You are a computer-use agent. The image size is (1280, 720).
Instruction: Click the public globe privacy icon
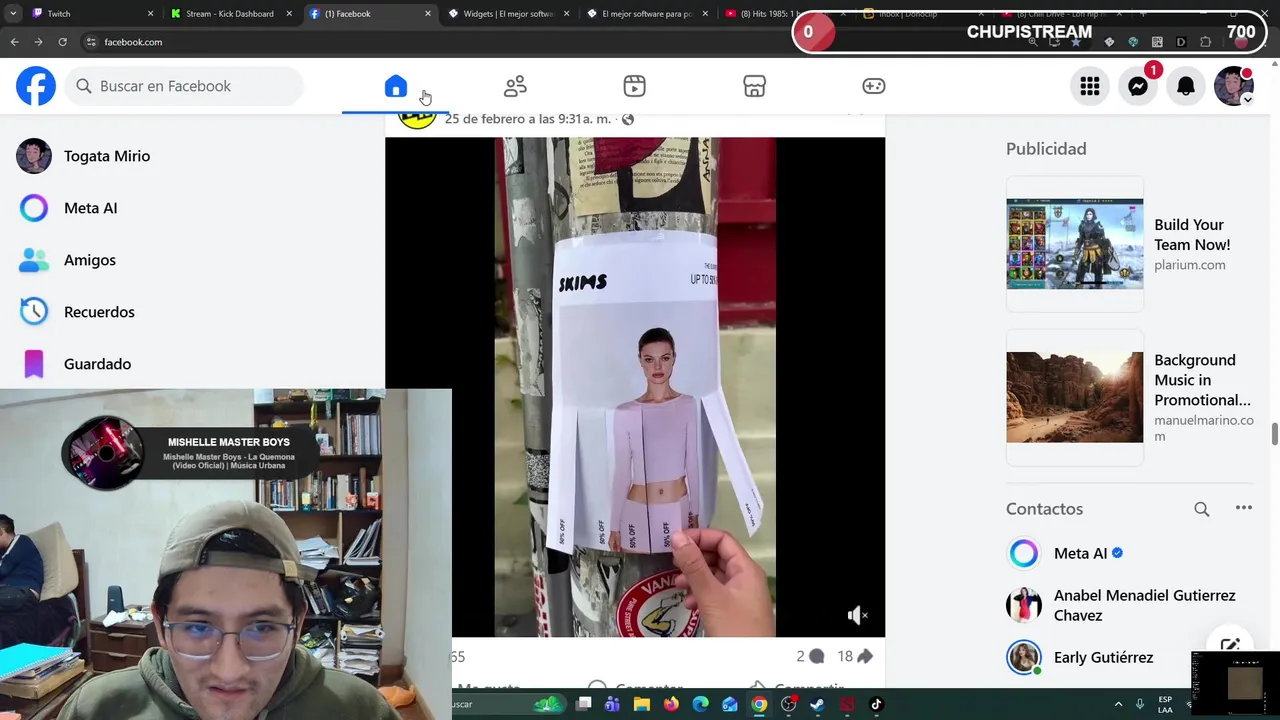point(628,119)
